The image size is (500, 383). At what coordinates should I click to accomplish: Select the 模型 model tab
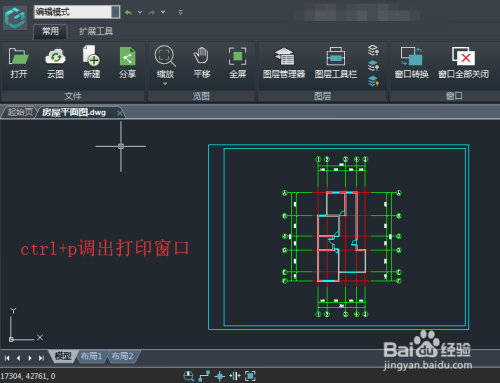tap(63, 356)
